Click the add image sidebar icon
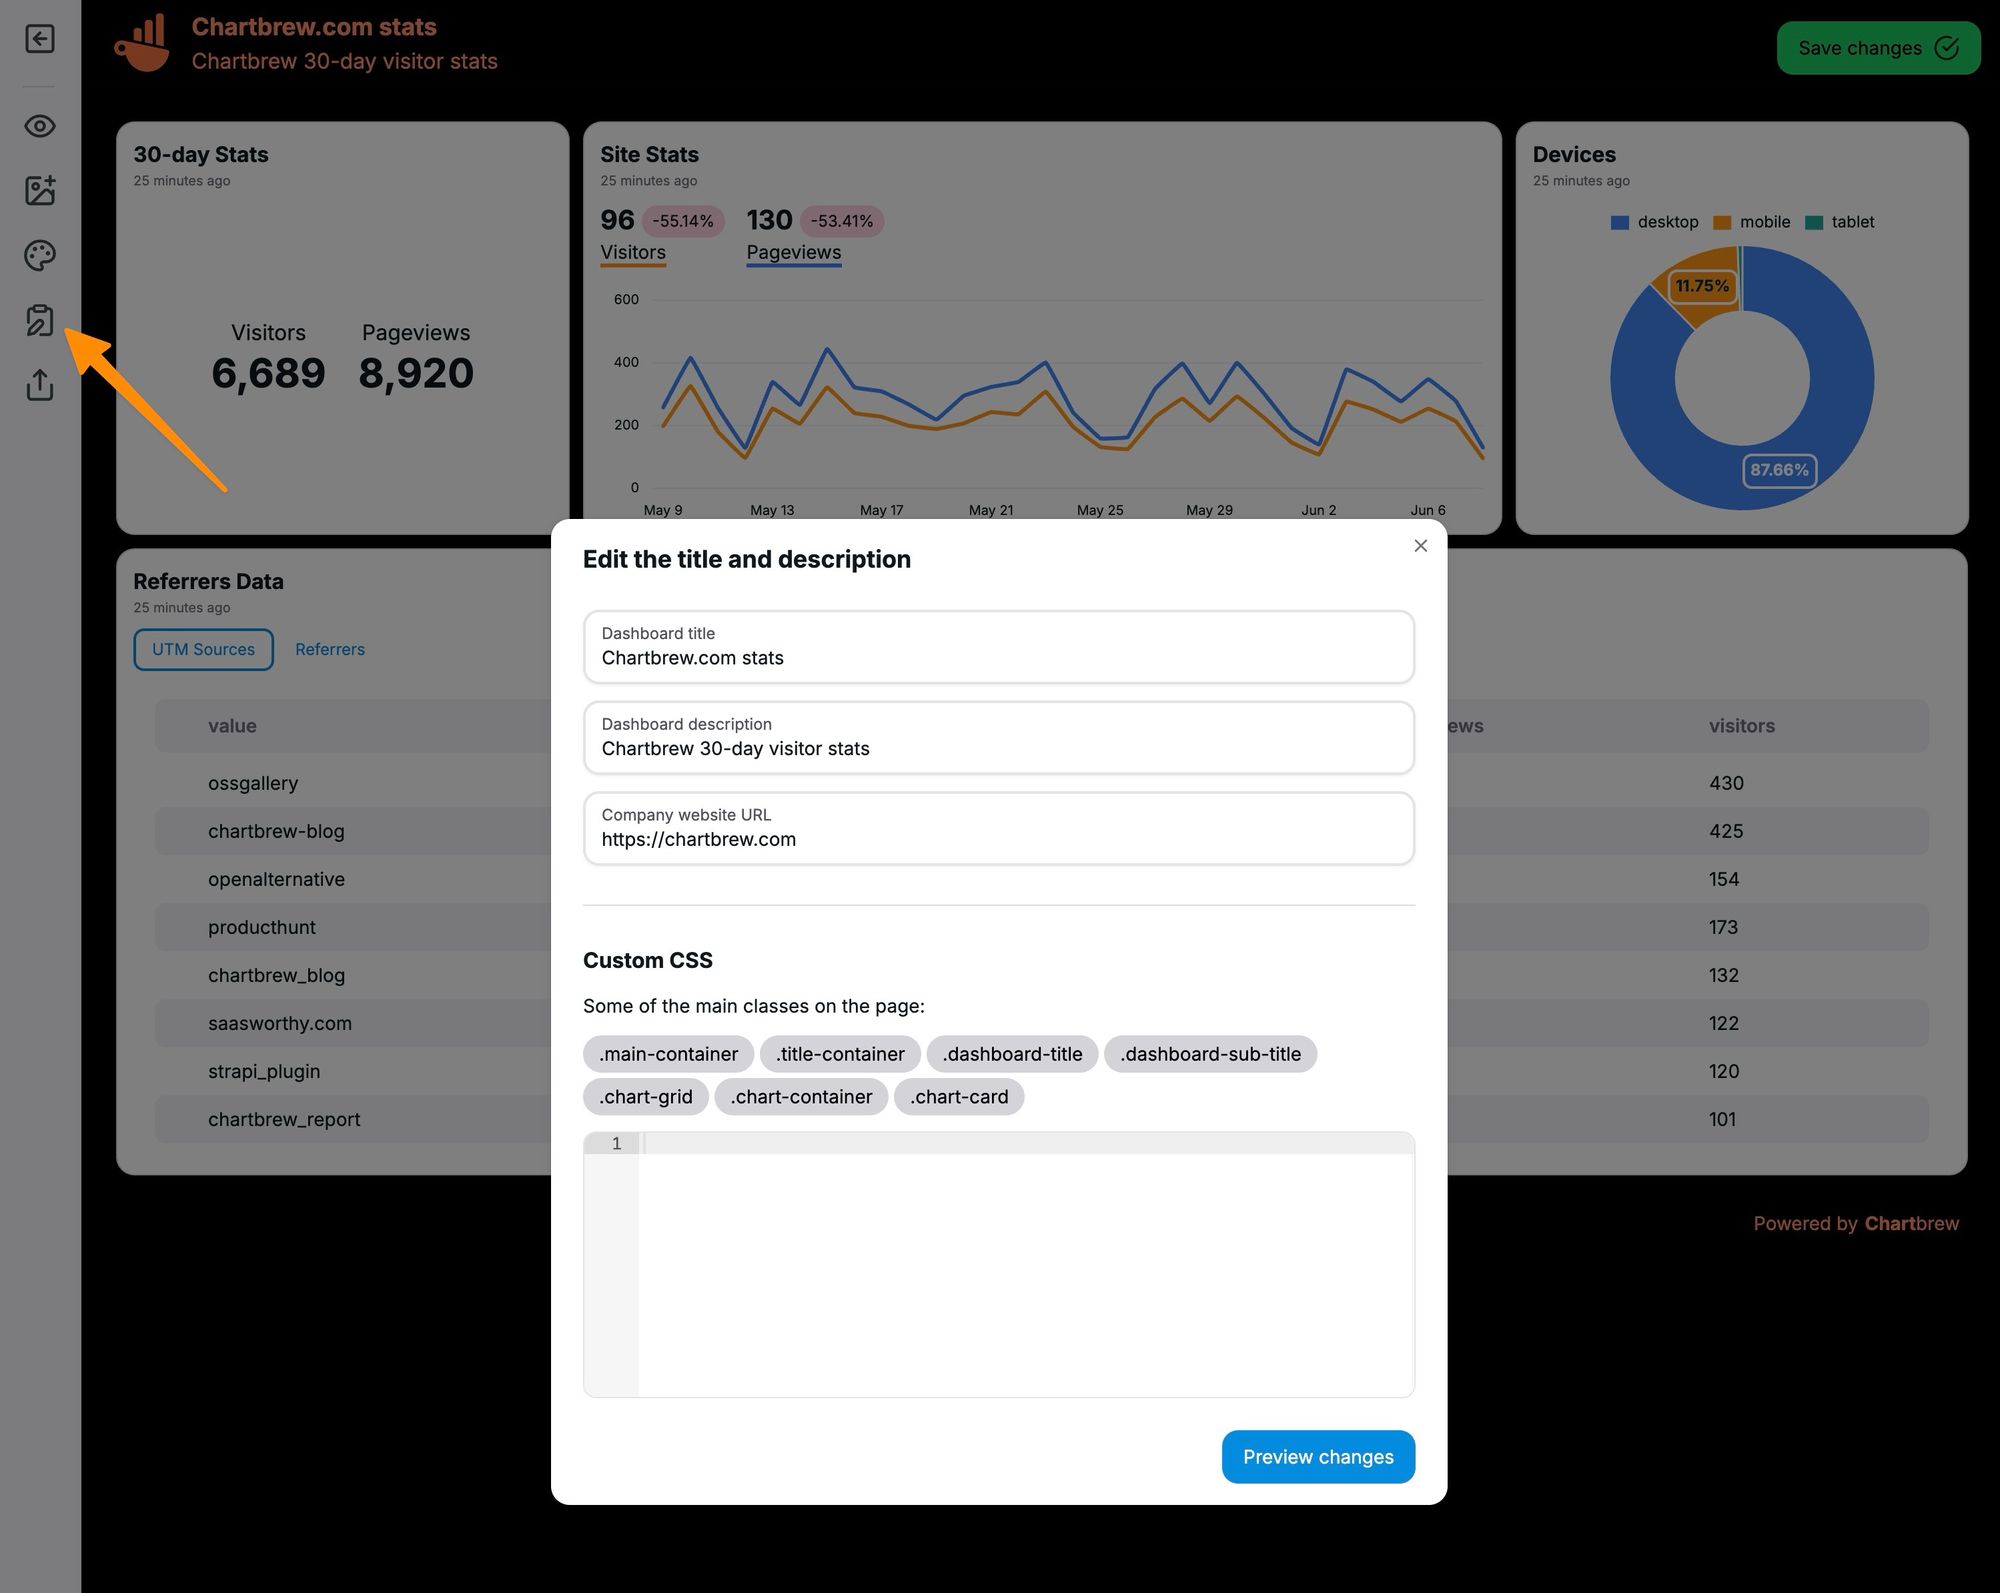The width and height of the screenshot is (2000, 1593). [x=40, y=190]
